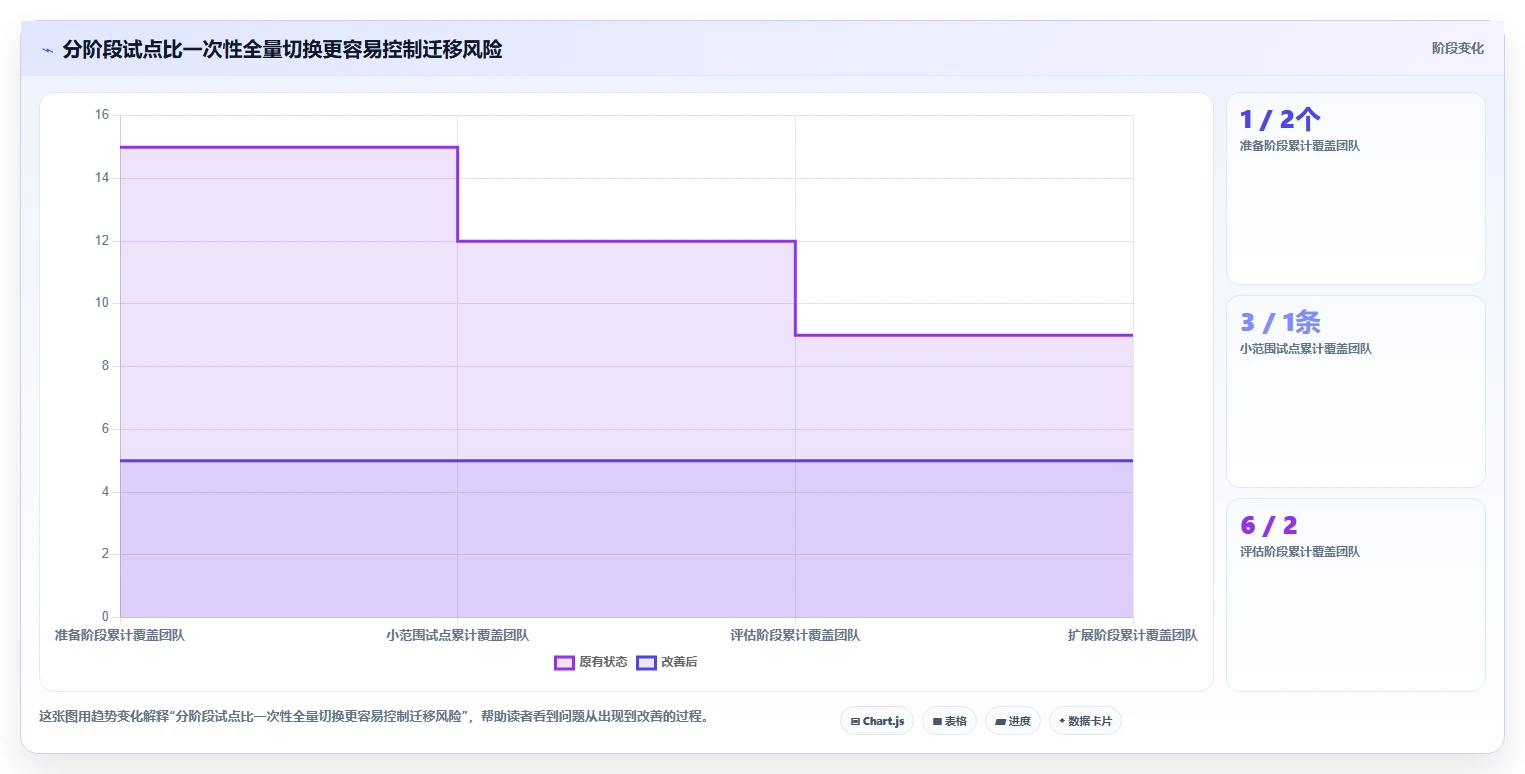Click the 1 / 2个 card value
The height and width of the screenshot is (774, 1525).
click(x=1280, y=120)
